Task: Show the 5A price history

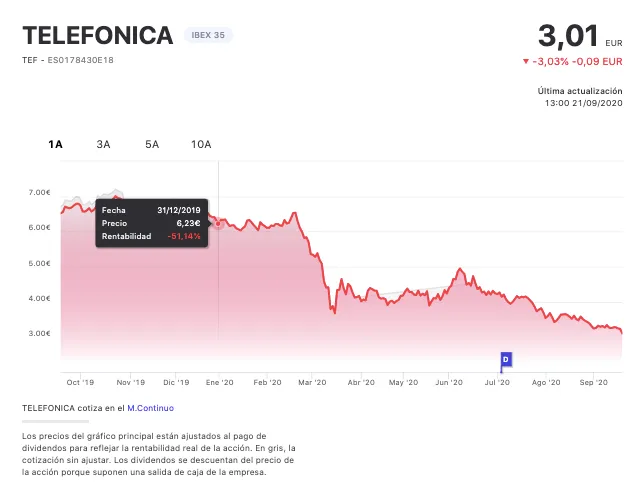Action: click(x=152, y=144)
